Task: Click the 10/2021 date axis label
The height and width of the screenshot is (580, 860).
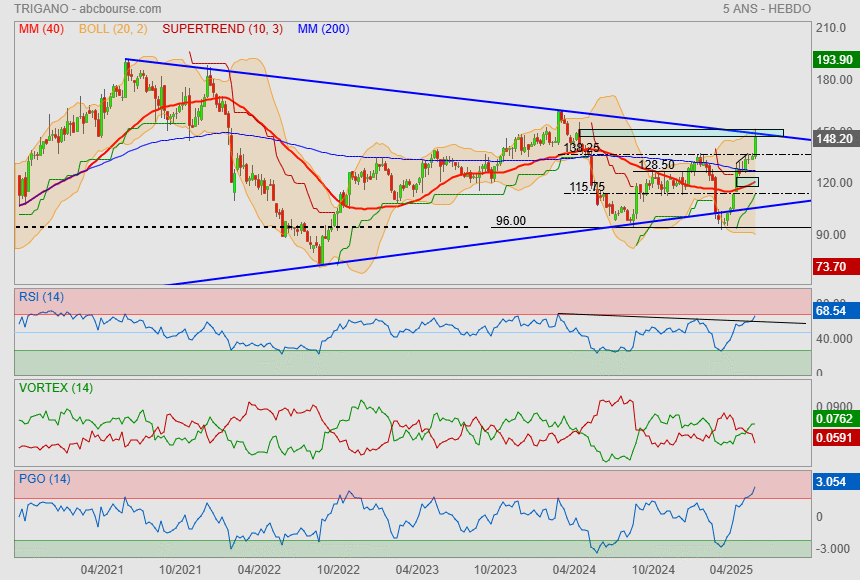Action: (180, 570)
